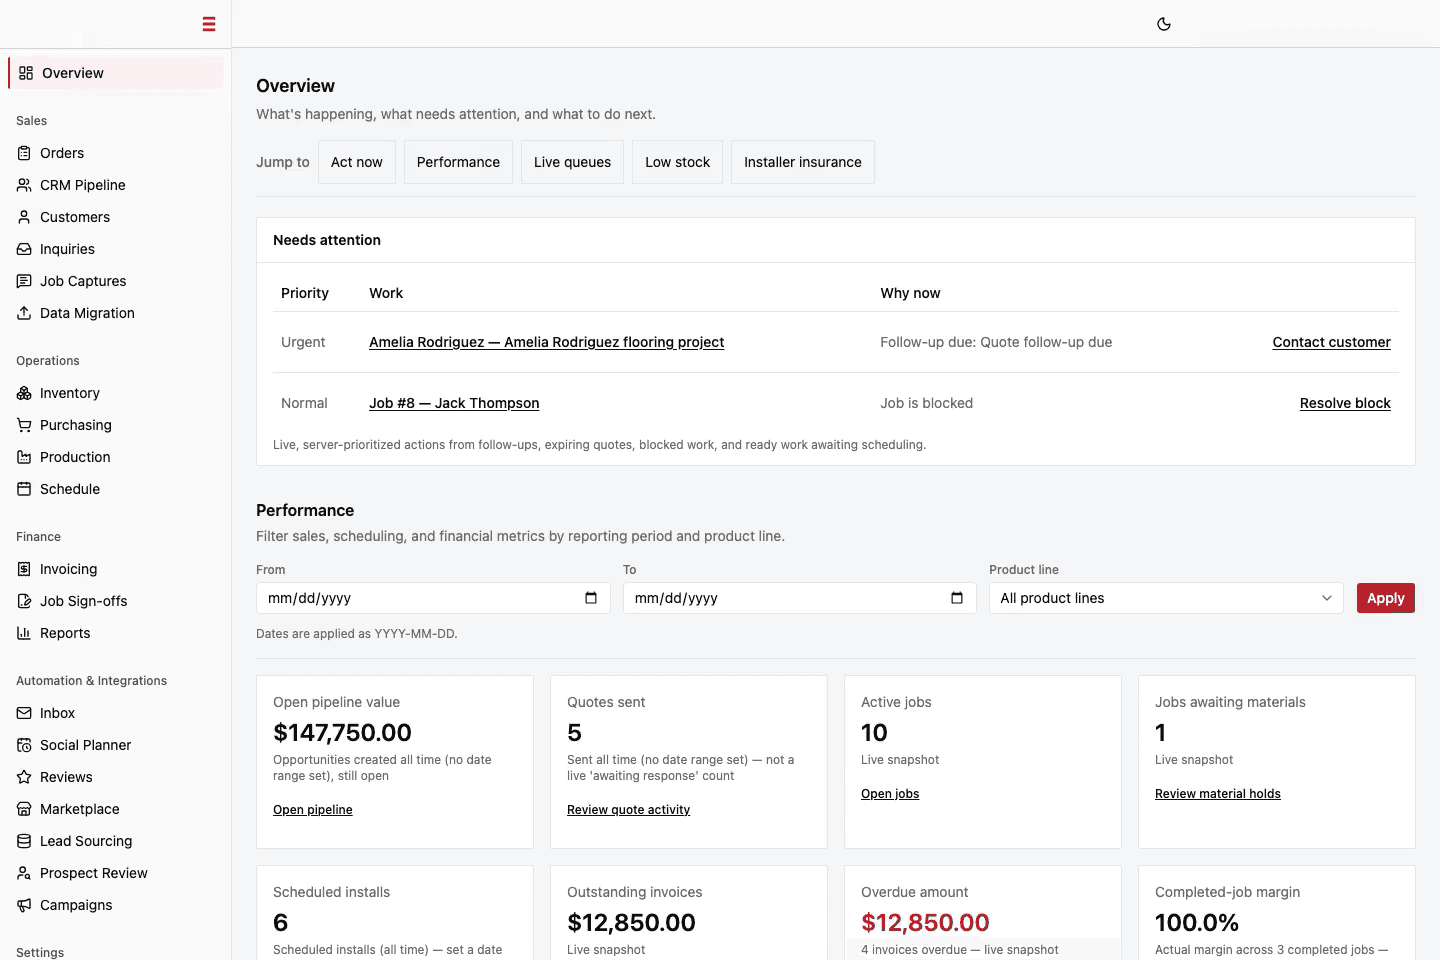Open Review quote activity link
The width and height of the screenshot is (1440, 960).
click(628, 810)
